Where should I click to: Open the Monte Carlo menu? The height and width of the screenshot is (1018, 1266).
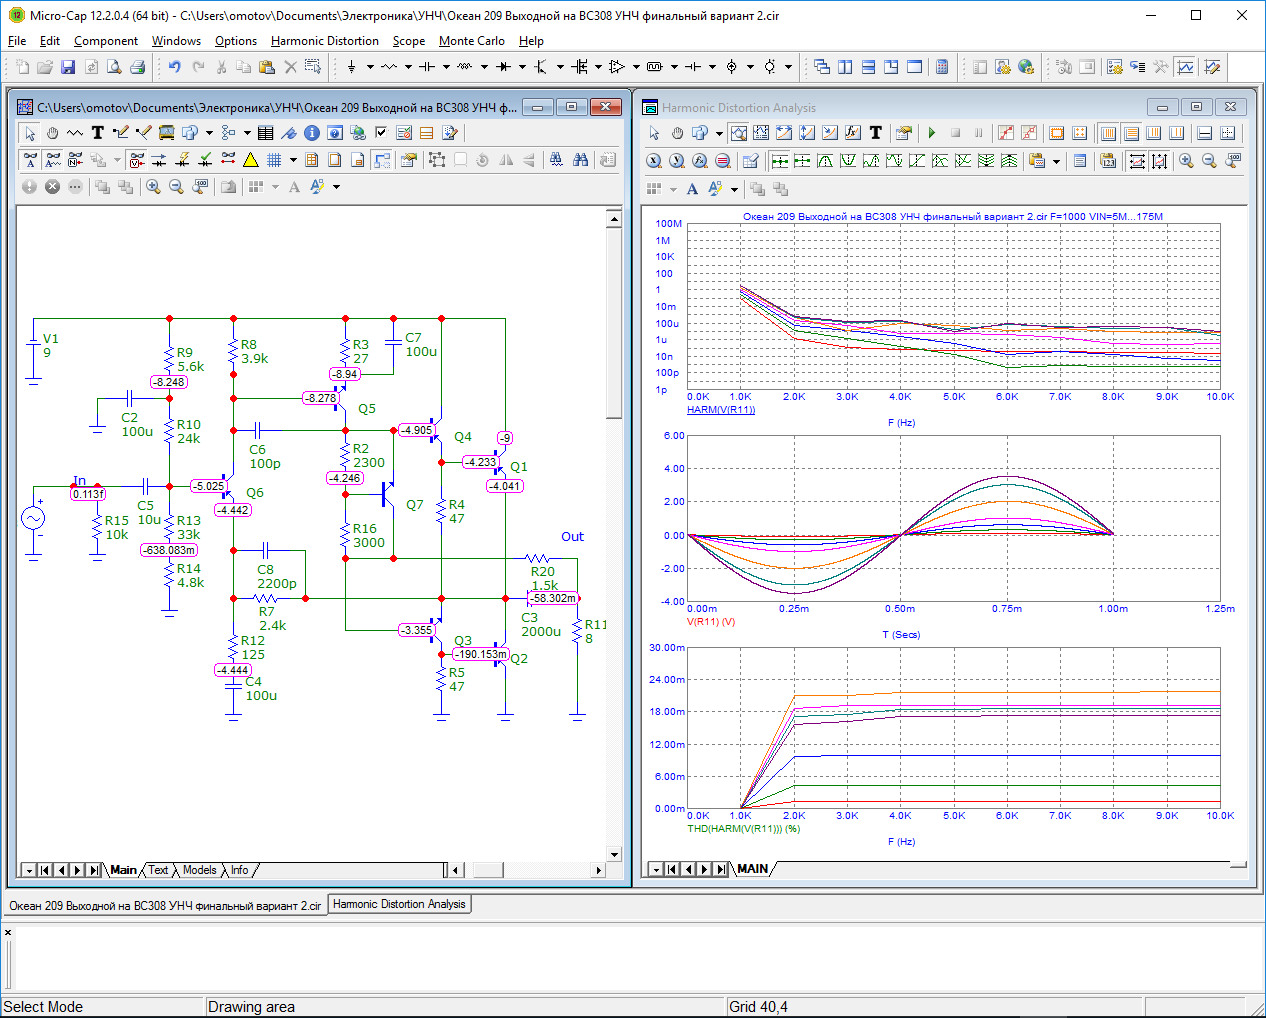tap(471, 41)
